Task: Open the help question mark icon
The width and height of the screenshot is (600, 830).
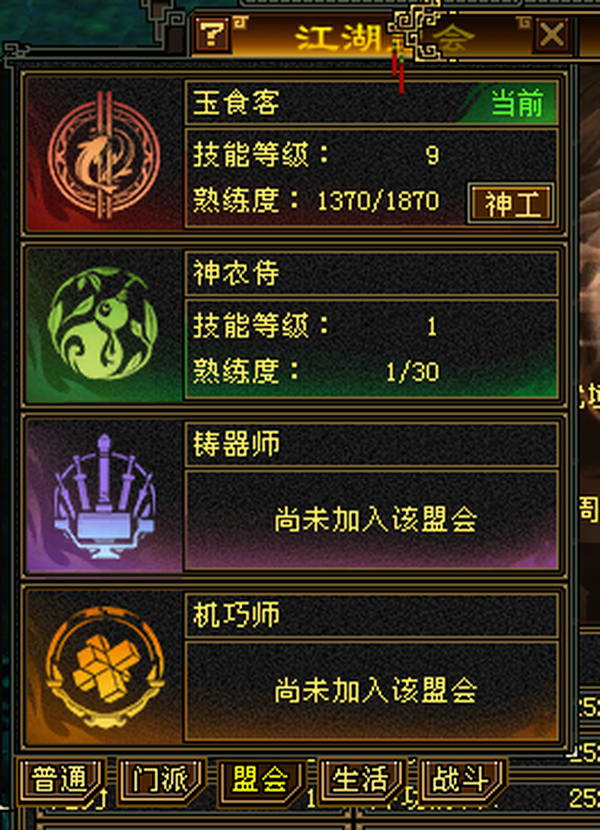Action: [x=212, y=34]
